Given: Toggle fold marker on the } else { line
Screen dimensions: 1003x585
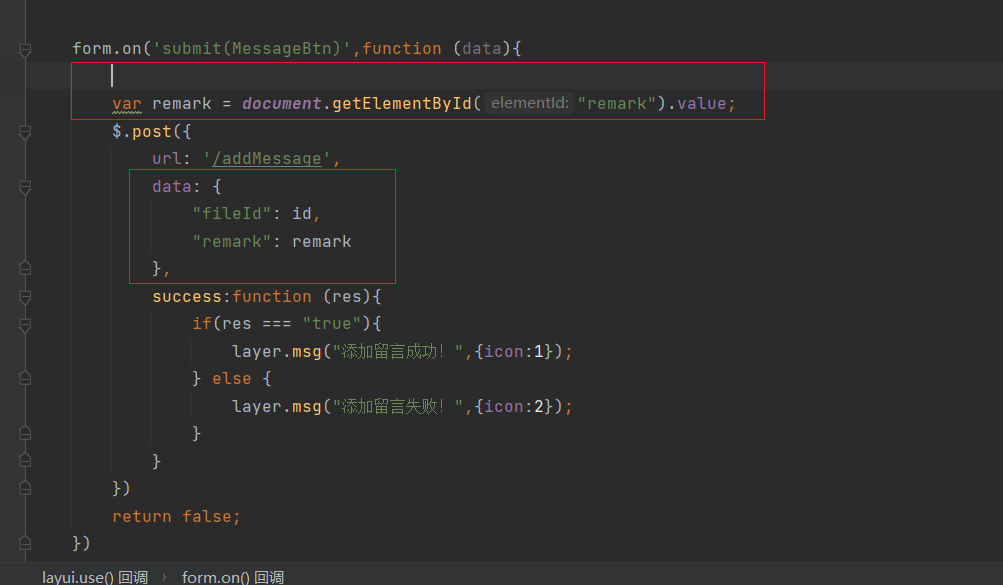Looking at the screenshot, I should click(x=25, y=378).
